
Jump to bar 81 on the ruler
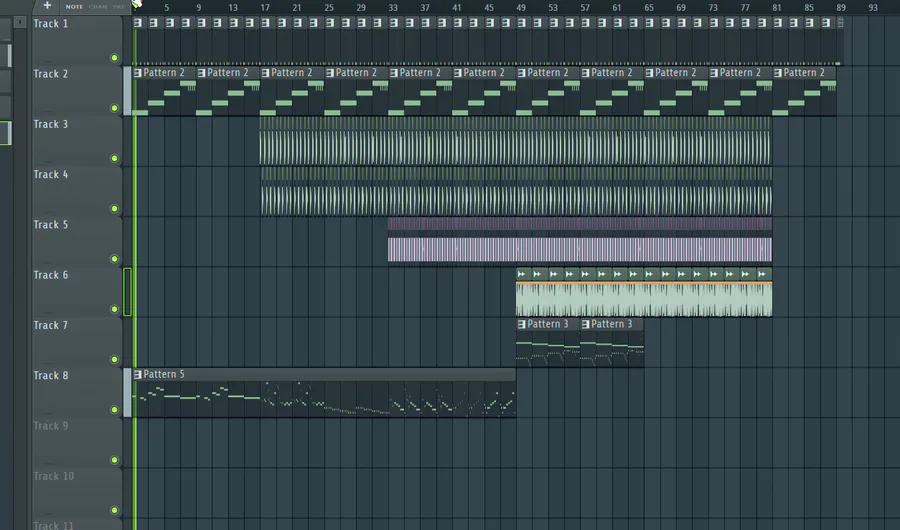pos(777,7)
